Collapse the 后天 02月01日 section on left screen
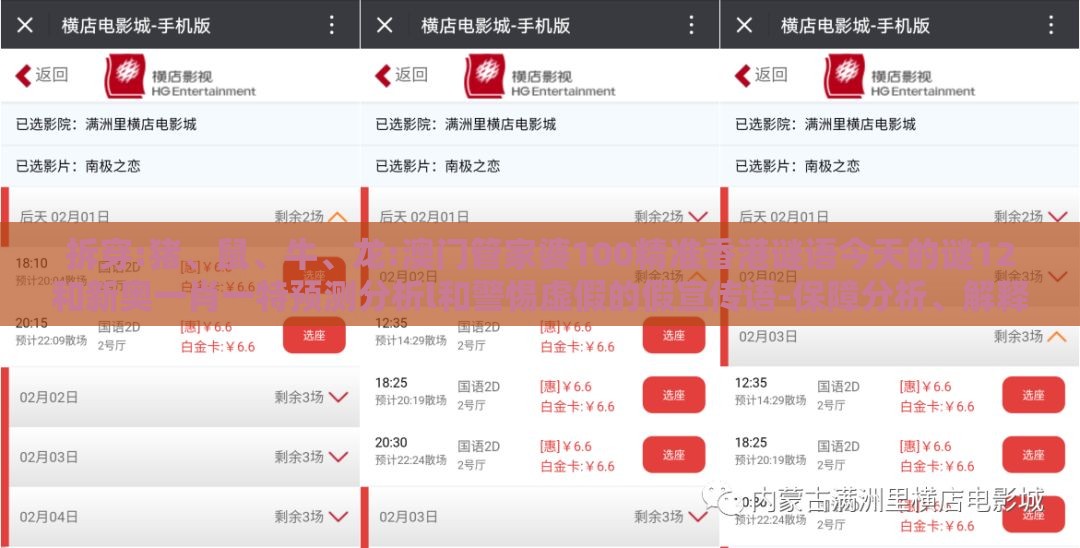Image resolution: width=1080 pixels, height=548 pixels. 338,217
